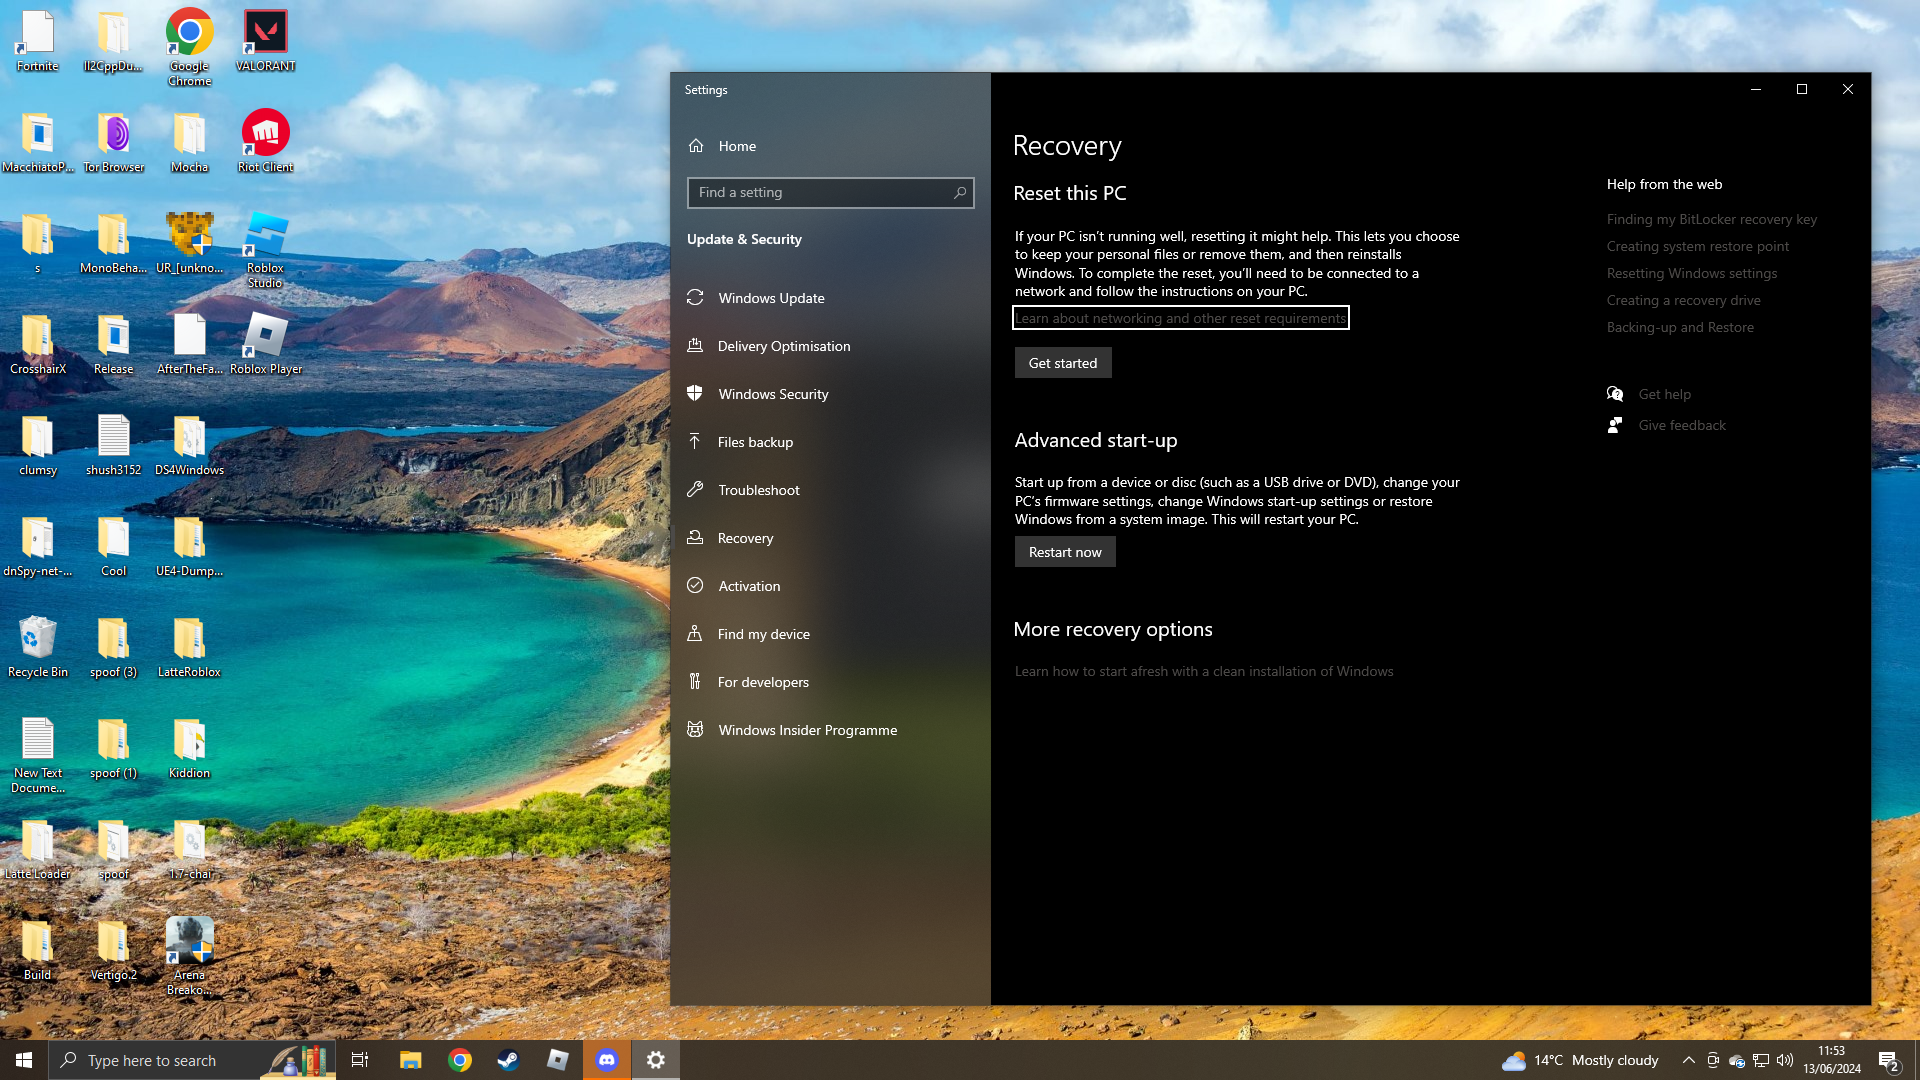Click the Get help link

pyautogui.click(x=1664, y=394)
